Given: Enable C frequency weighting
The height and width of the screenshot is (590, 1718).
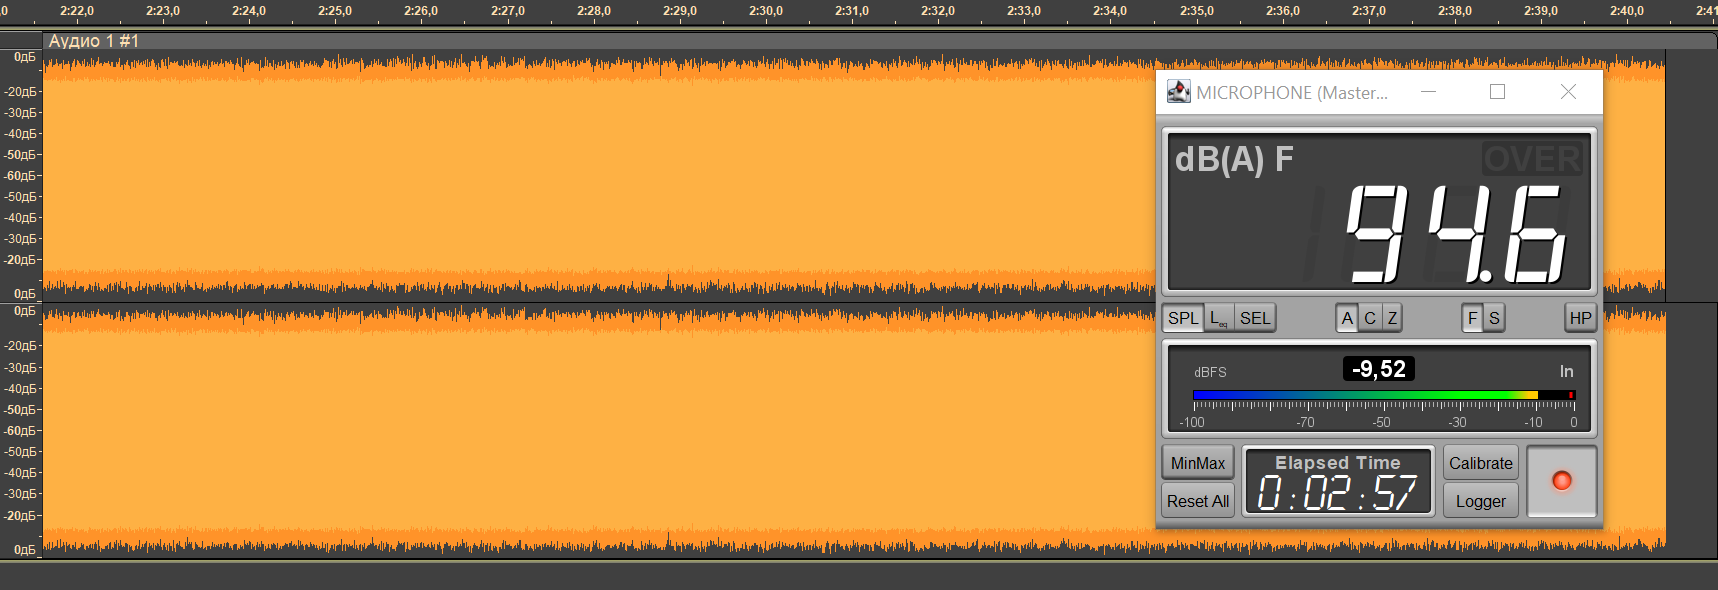Looking at the screenshot, I should (1370, 318).
